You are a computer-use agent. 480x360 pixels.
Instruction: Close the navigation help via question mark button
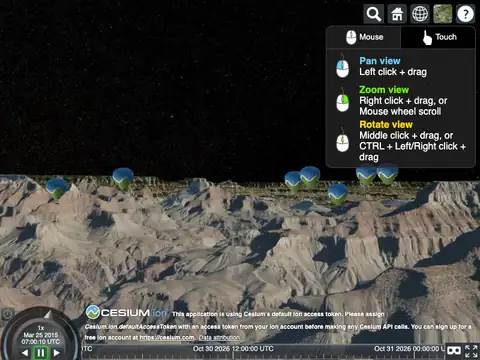465,14
